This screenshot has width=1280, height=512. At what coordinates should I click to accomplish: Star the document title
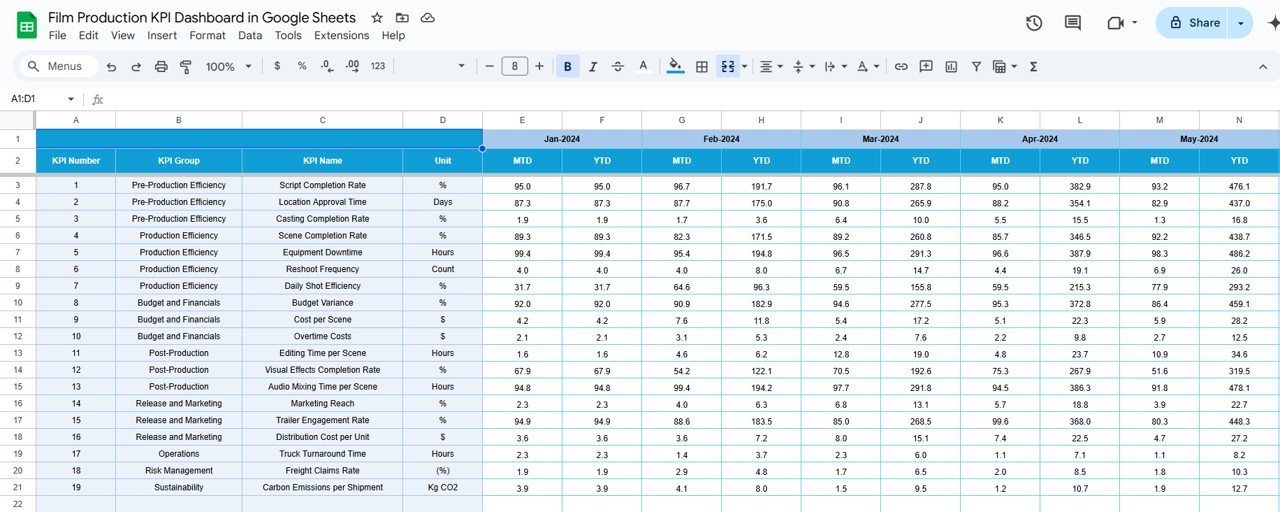pyautogui.click(x=377, y=18)
